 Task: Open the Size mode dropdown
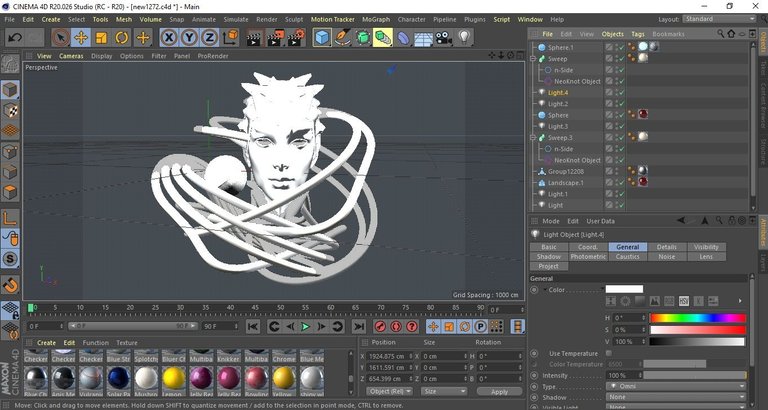point(445,391)
